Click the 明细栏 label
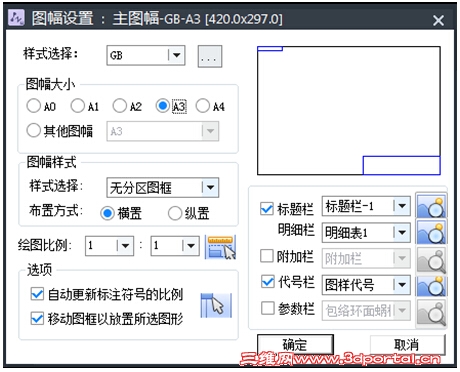 296,230
